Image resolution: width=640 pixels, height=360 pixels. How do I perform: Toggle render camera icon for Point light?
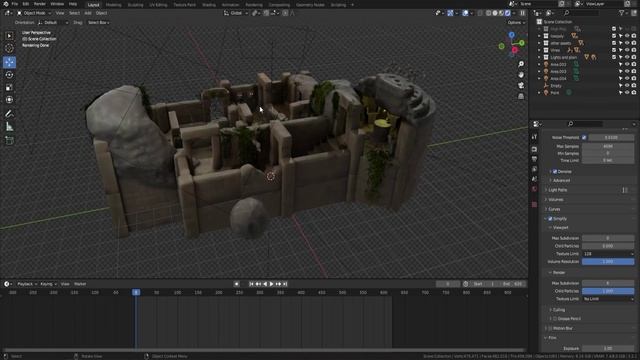(x=634, y=93)
